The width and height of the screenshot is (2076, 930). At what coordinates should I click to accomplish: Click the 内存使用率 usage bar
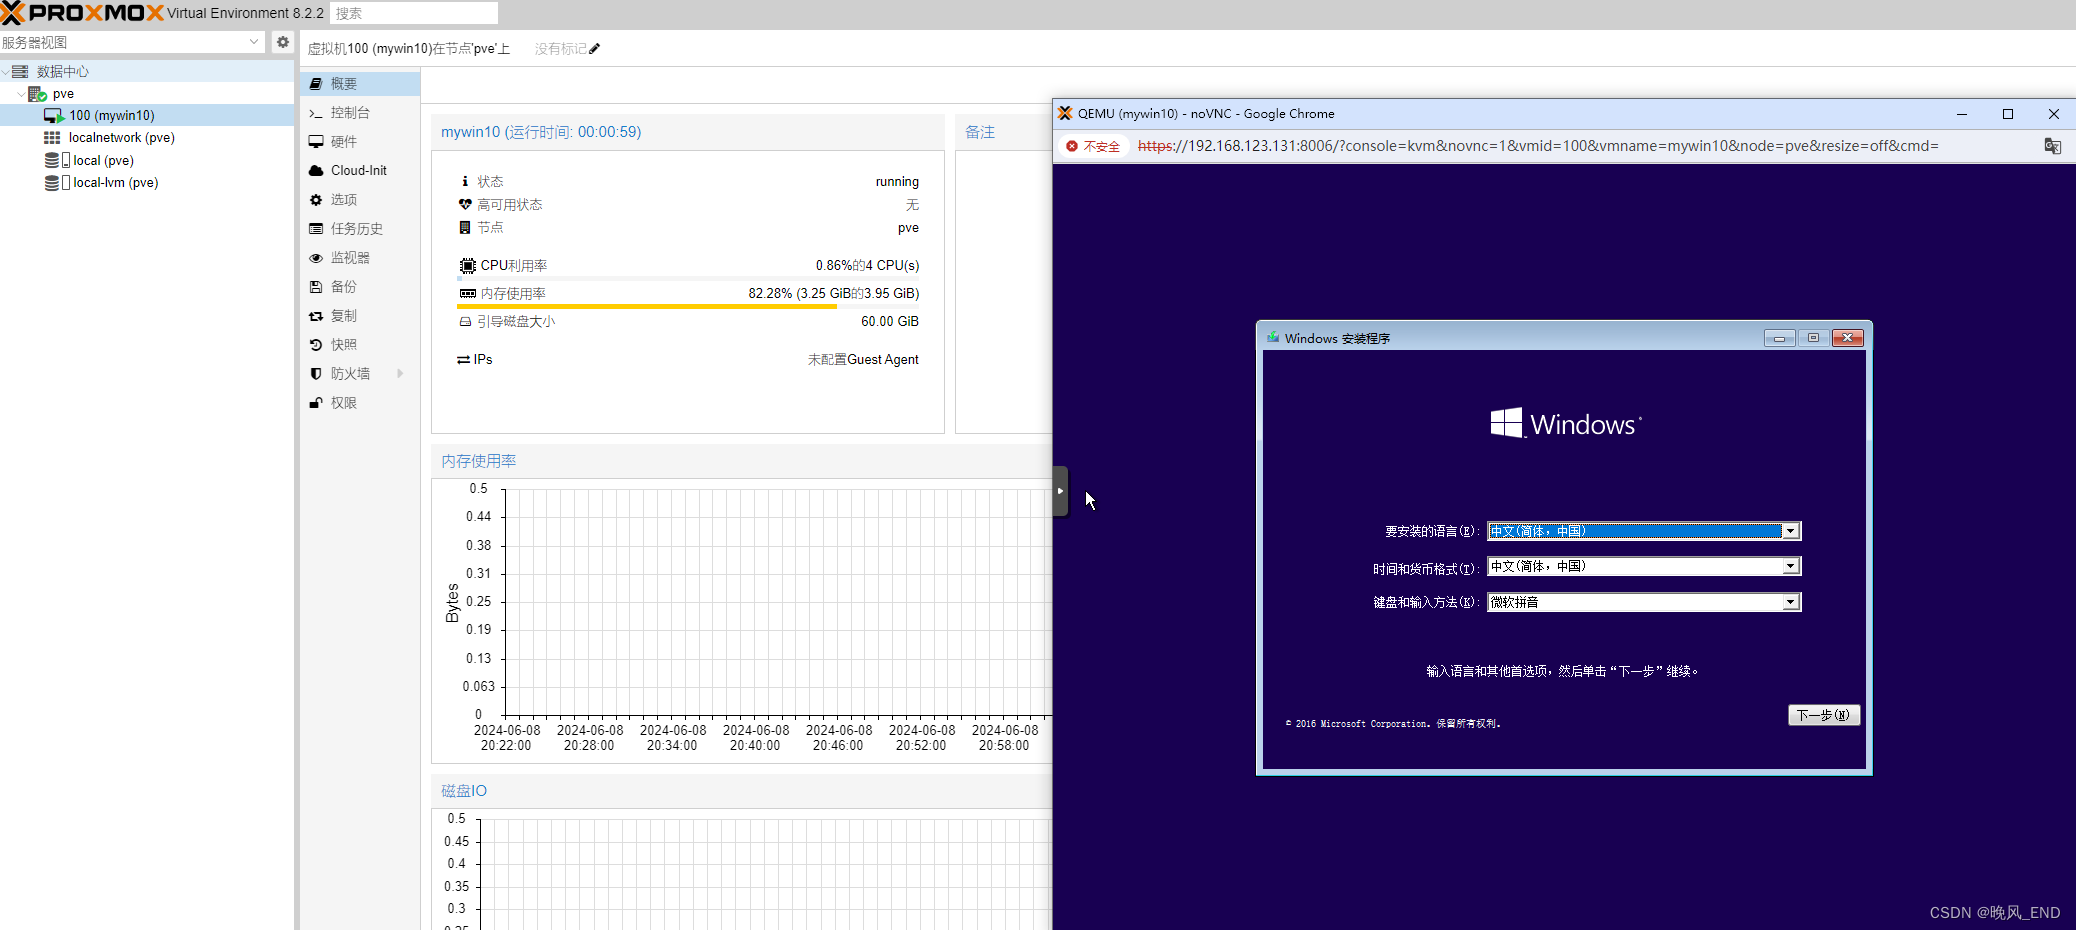click(x=688, y=306)
